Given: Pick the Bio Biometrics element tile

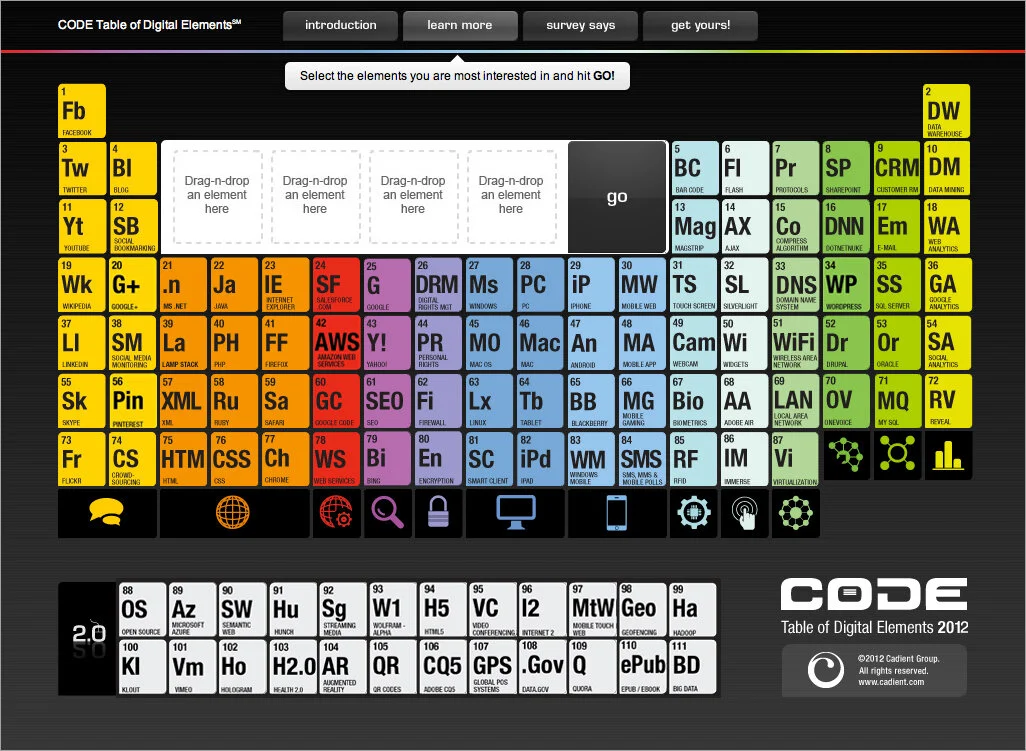Looking at the screenshot, I should 694,401.
